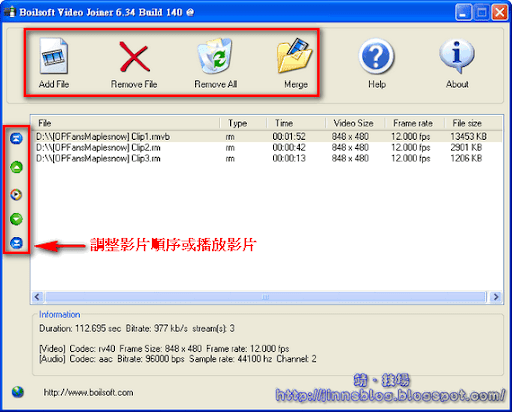Sort list by the Time column header
Screen dimensions: 512x412
pos(296,123)
